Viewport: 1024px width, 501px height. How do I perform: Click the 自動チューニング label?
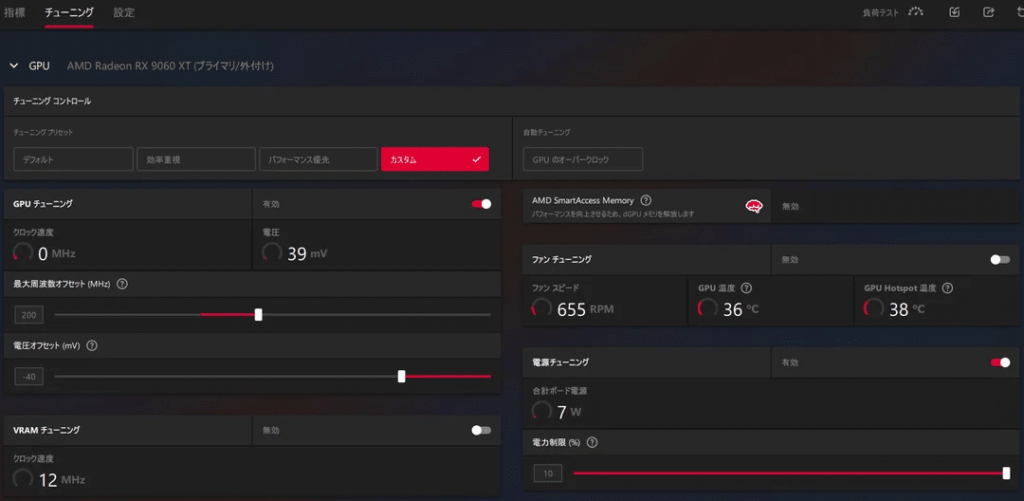(547, 132)
